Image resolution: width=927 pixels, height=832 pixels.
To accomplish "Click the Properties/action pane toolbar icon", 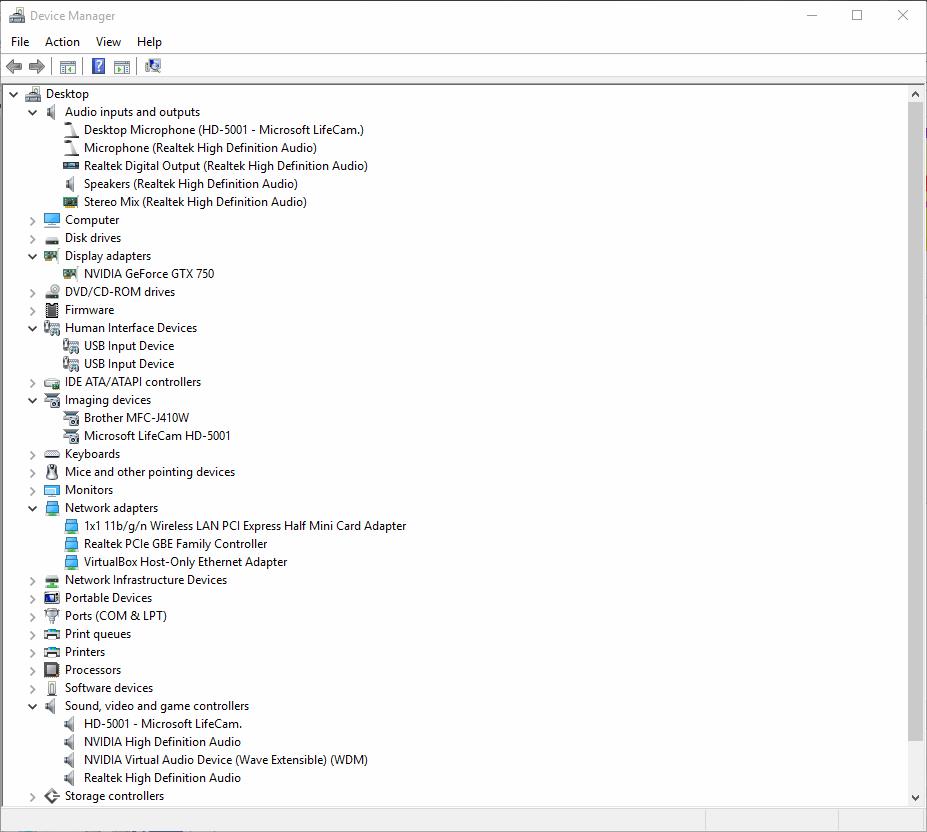I will point(122,67).
